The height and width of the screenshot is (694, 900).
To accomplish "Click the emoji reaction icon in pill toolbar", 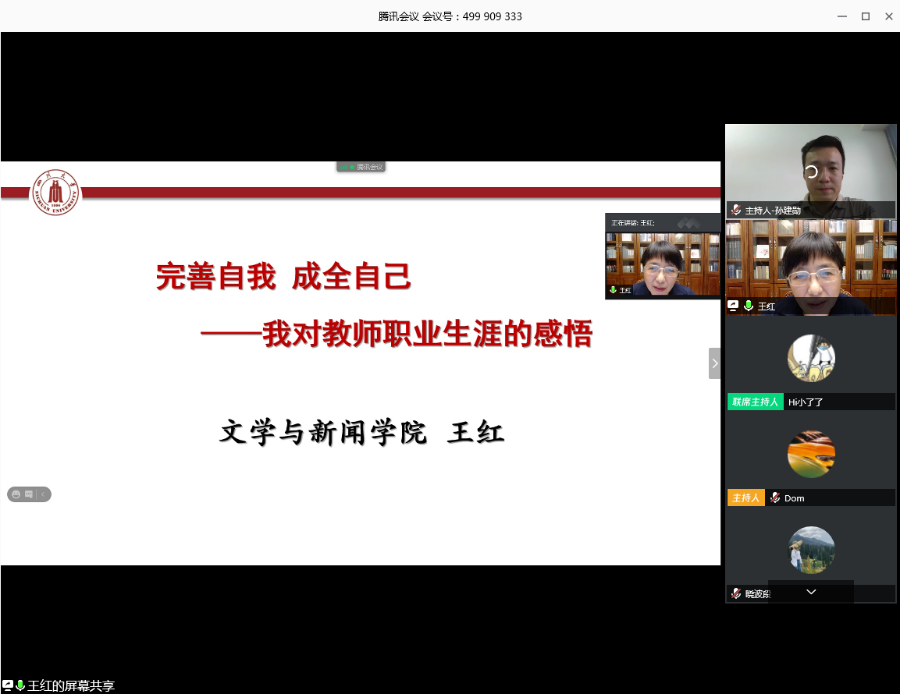I will pyautogui.click(x=16, y=494).
